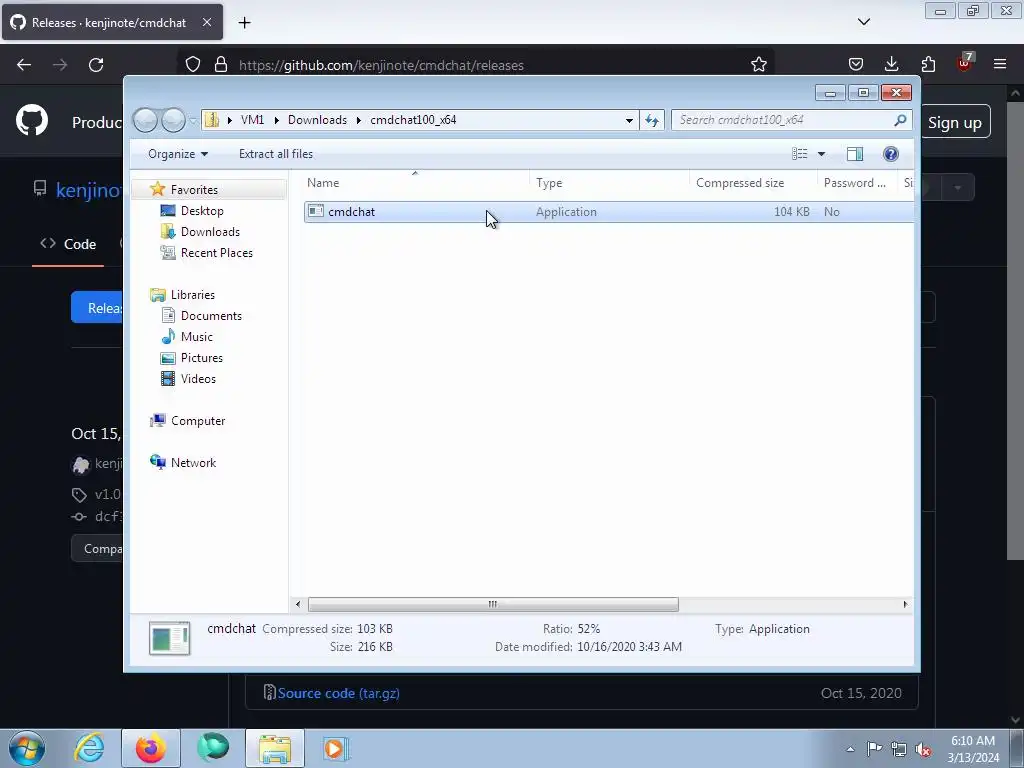
Task: Close the Releases kenjinote/cmdchat tab
Action: 206,22
